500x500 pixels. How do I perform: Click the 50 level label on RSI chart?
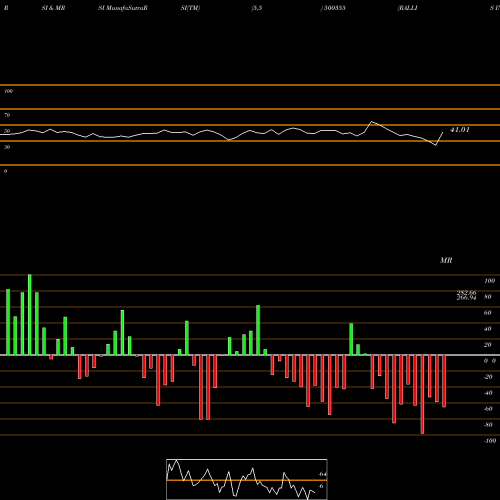(x=7, y=131)
